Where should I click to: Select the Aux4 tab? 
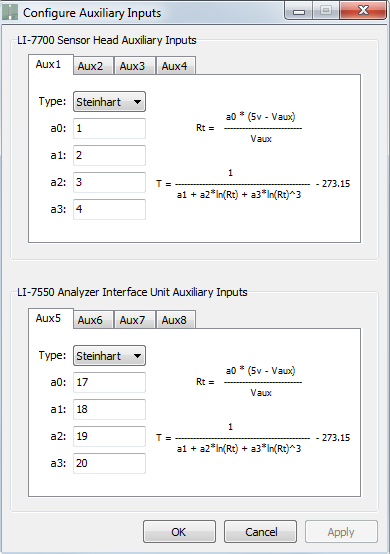point(176,66)
